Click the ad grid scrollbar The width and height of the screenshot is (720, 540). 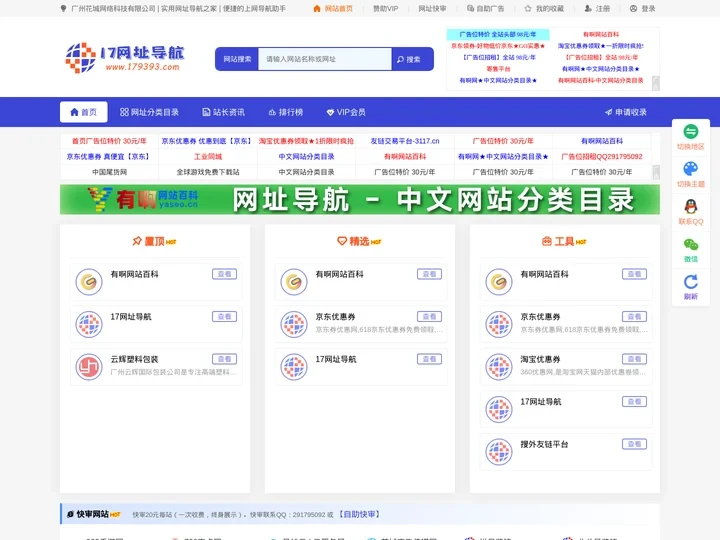[x=656, y=172]
